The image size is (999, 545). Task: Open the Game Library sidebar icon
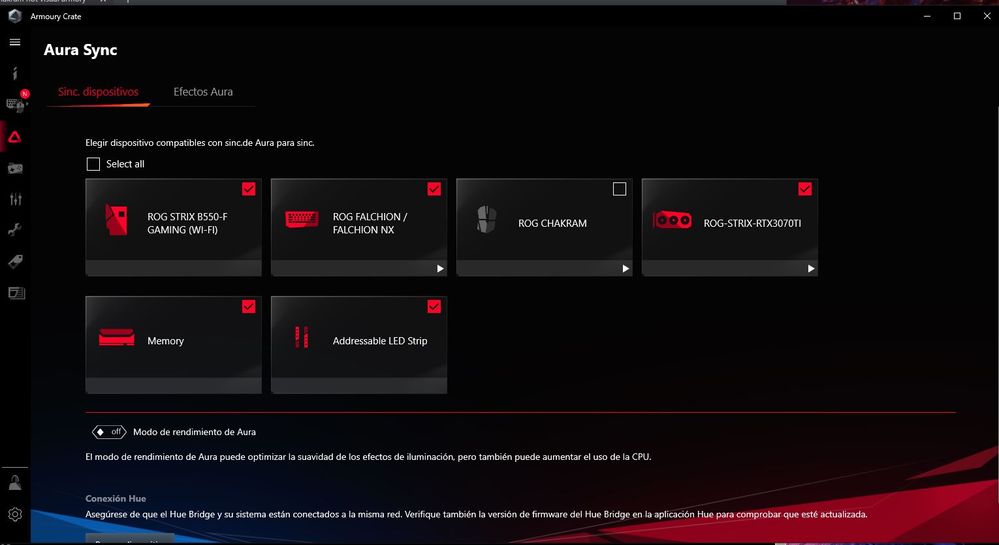pos(15,168)
